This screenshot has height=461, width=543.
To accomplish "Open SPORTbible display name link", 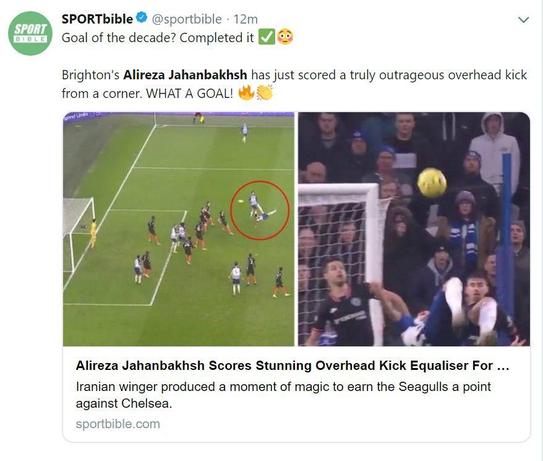I will tap(97, 19).
